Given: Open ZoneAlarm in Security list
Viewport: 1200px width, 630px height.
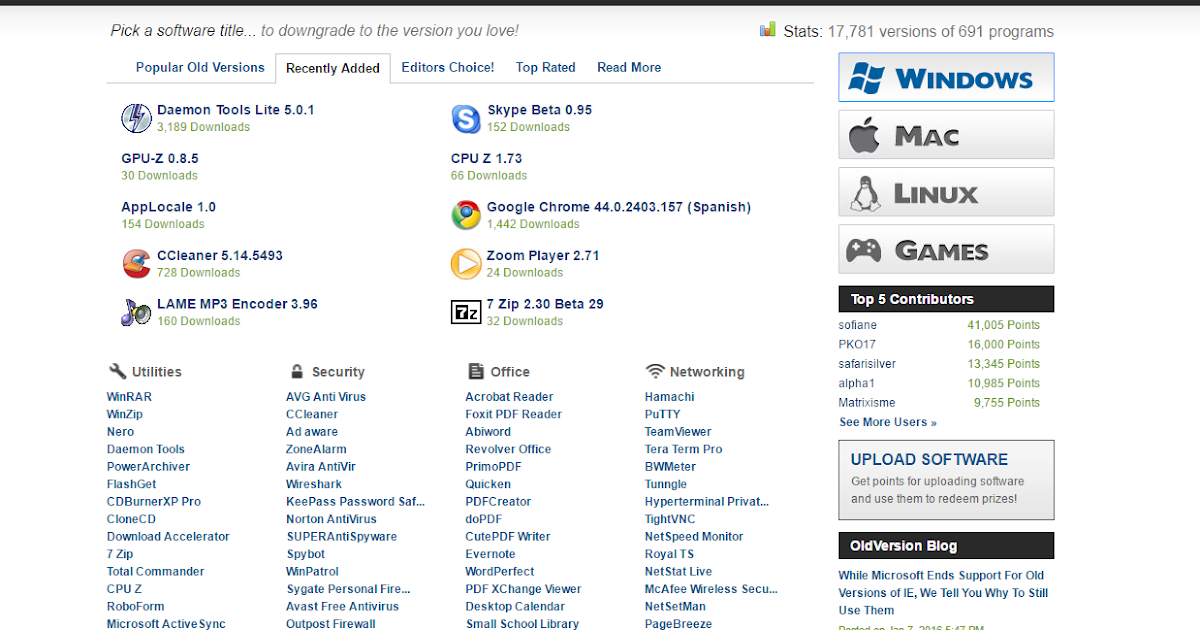Looking at the screenshot, I should coord(316,449).
